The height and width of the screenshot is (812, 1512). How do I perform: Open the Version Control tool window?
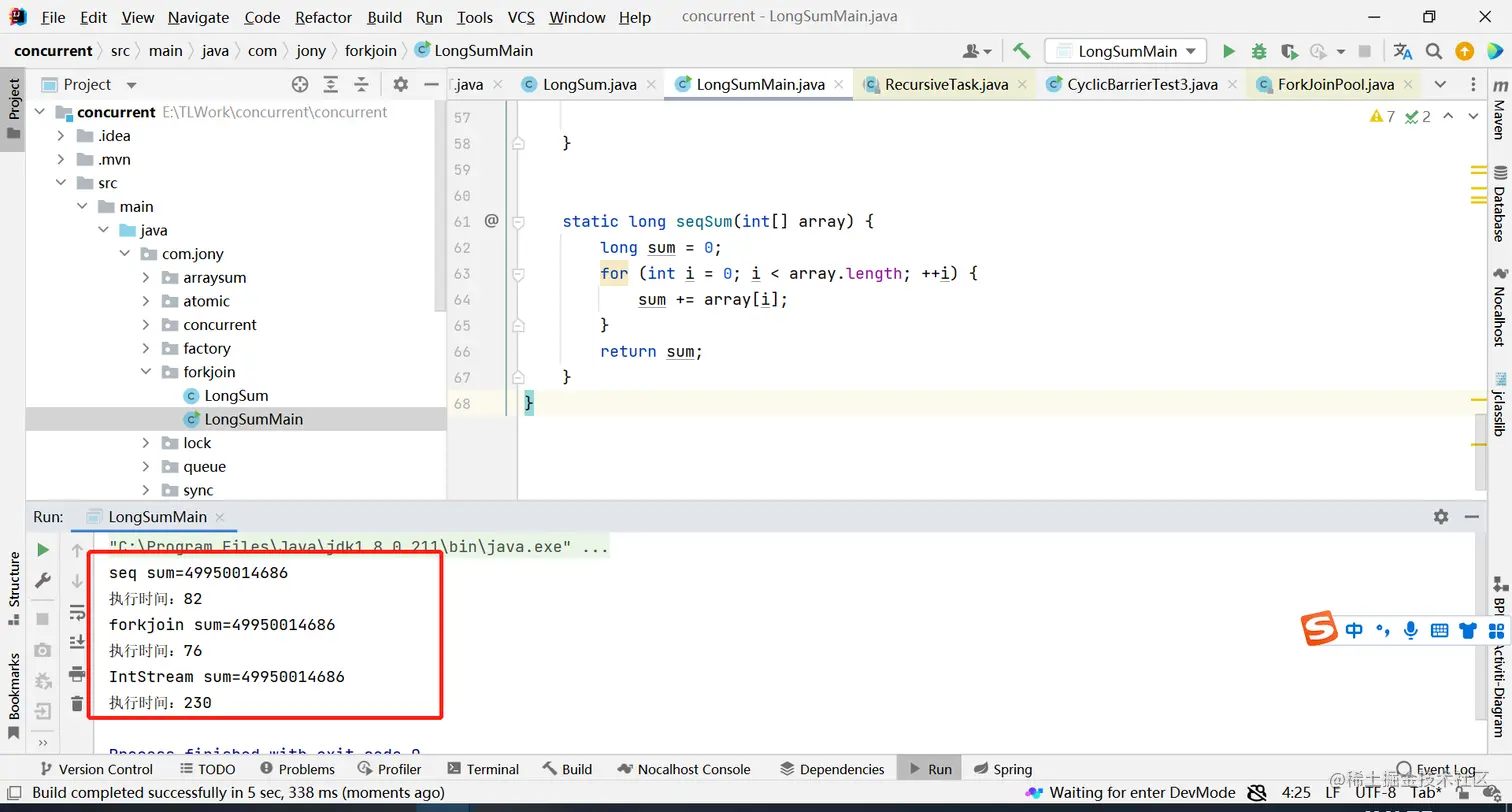pyautogui.click(x=96, y=769)
